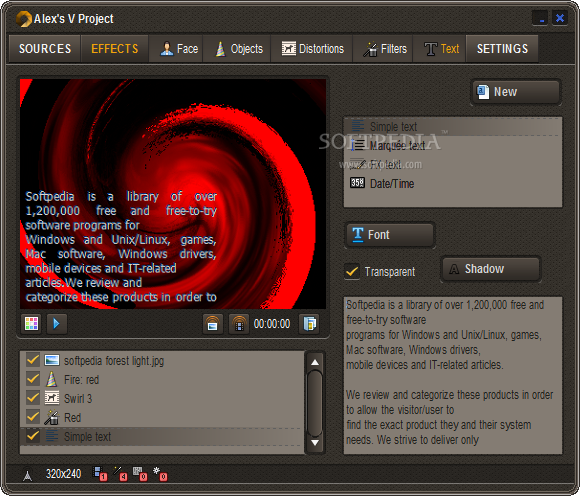This screenshot has width=580, height=496.
Task: Select Simple text in the text type list
Action: coord(453,127)
